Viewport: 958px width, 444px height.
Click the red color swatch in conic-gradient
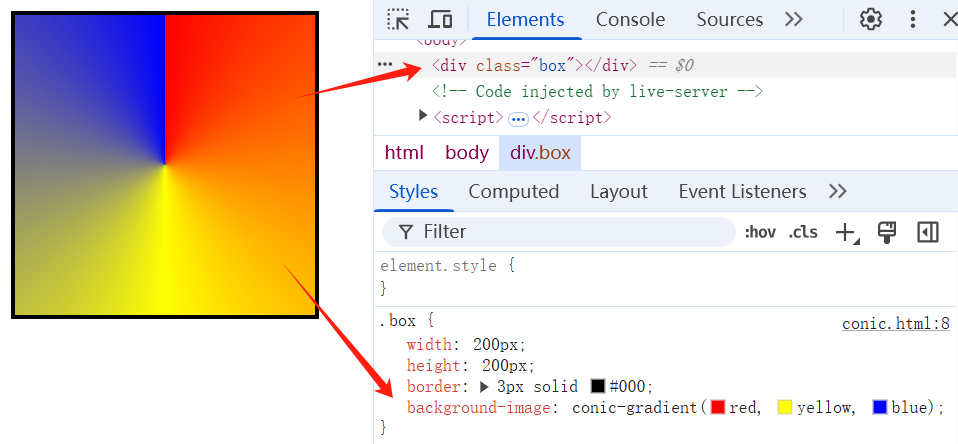tap(717, 407)
